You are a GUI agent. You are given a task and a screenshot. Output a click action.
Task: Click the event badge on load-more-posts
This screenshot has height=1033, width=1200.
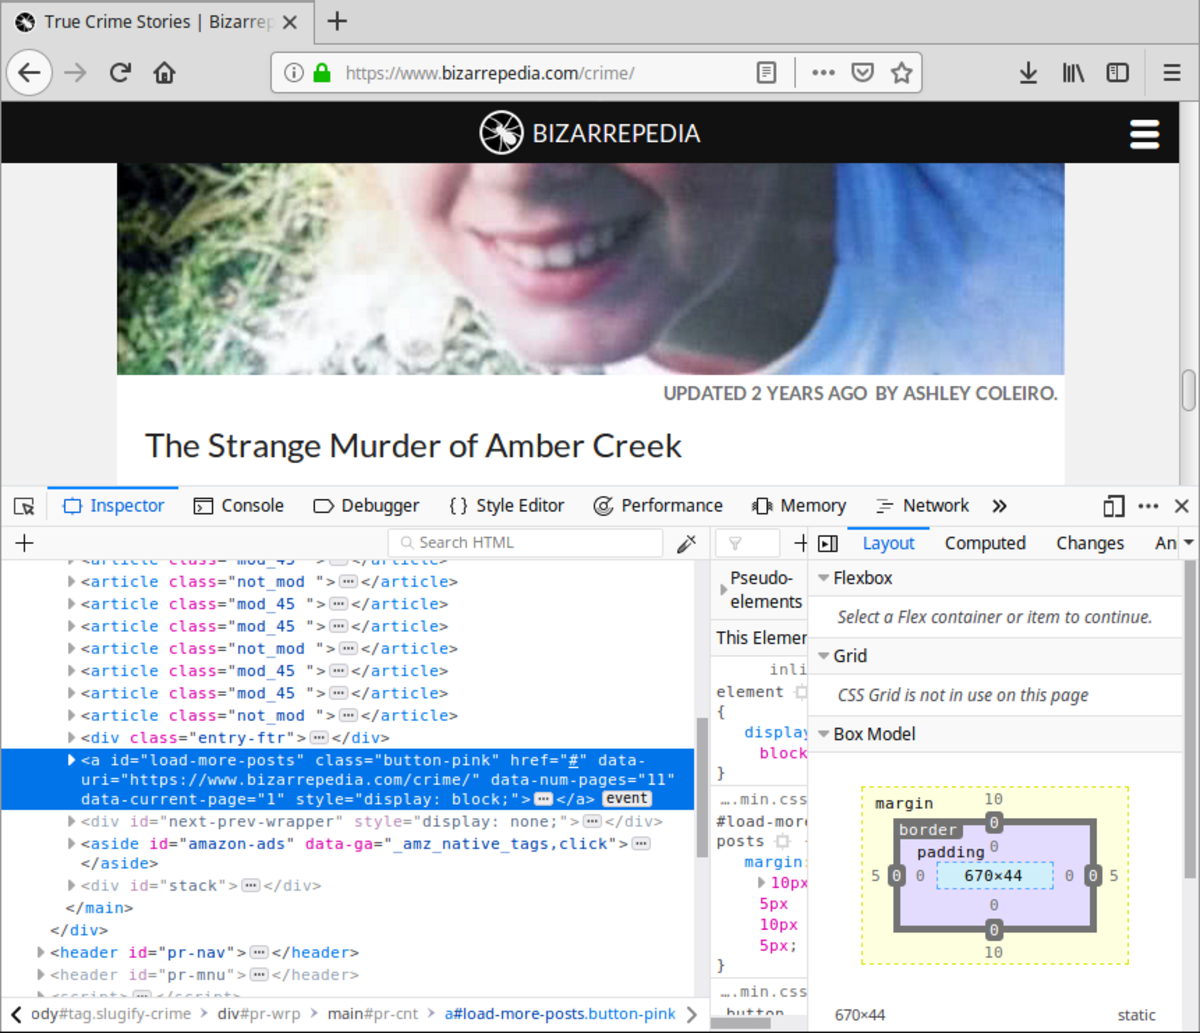pos(627,799)
